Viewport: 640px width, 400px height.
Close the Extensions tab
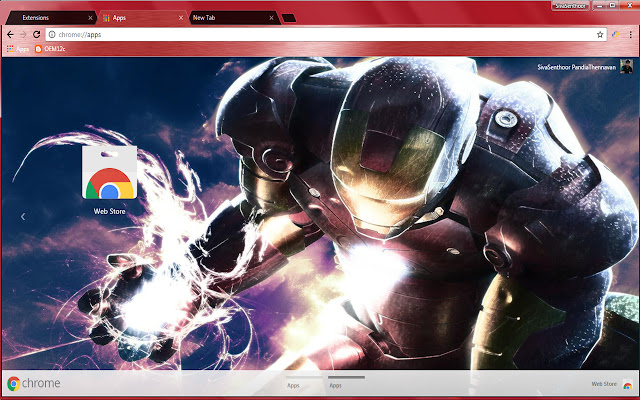[x=90, y=18]
